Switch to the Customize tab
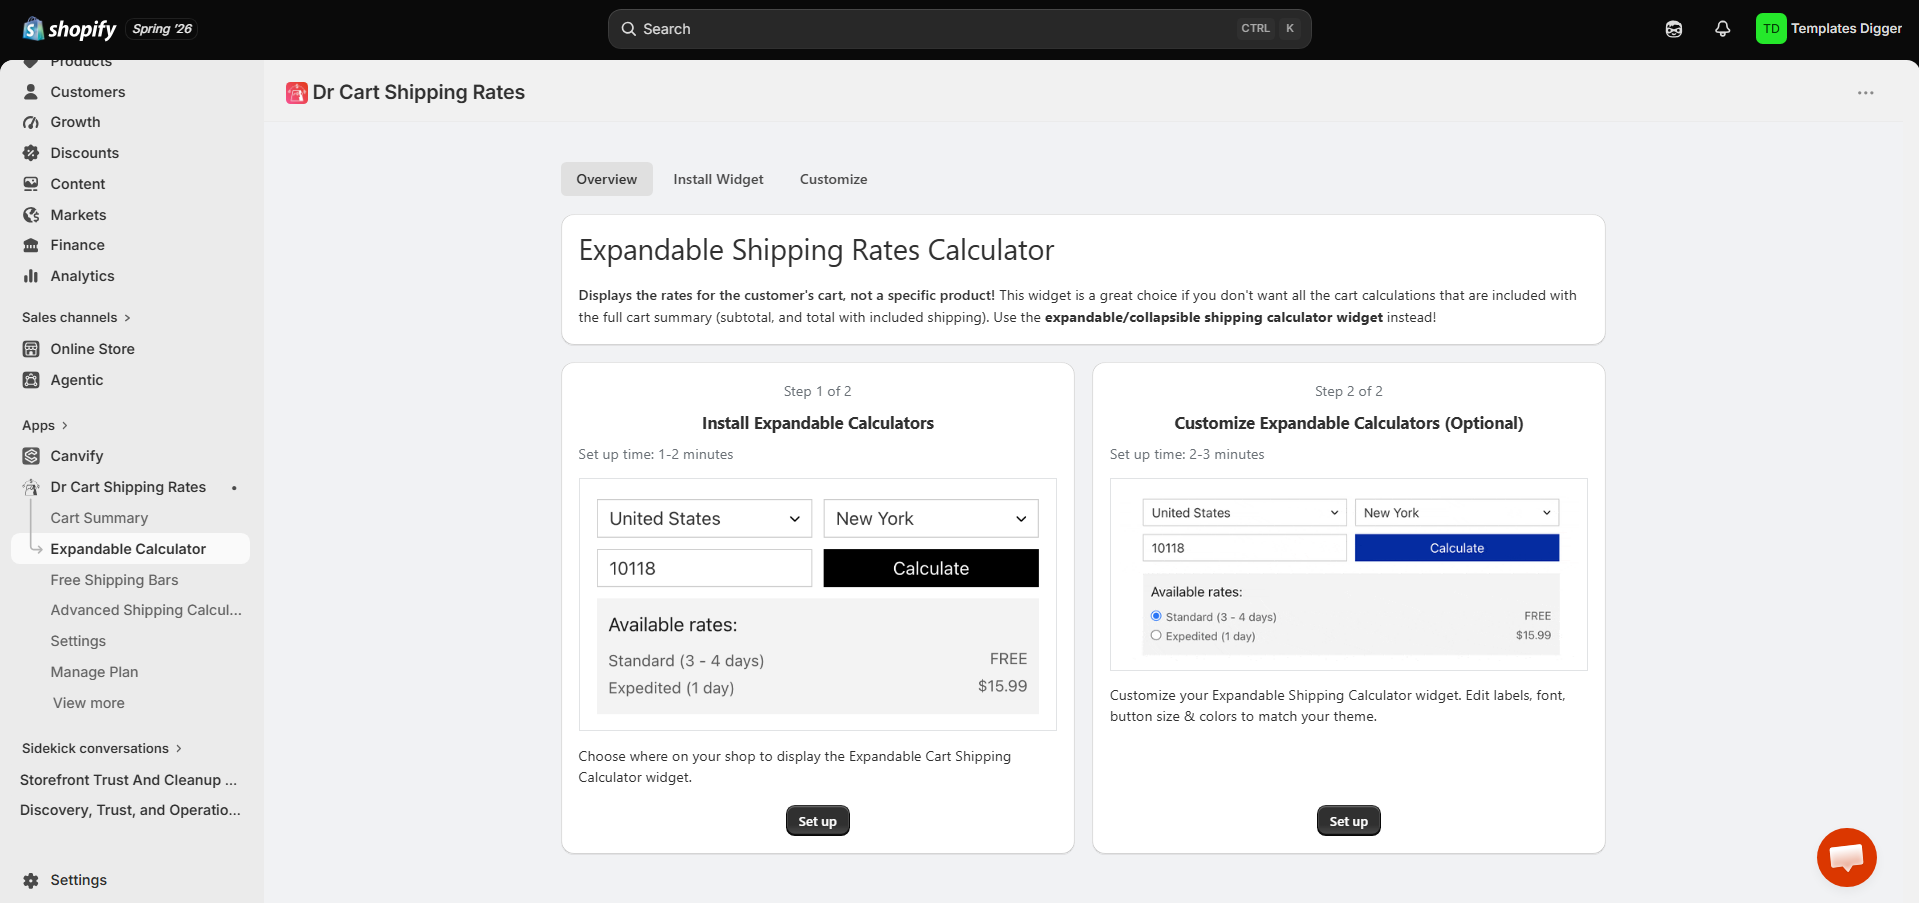This screenshot has width=1919, height=903. pyautogui.click(x=833, y=179)
